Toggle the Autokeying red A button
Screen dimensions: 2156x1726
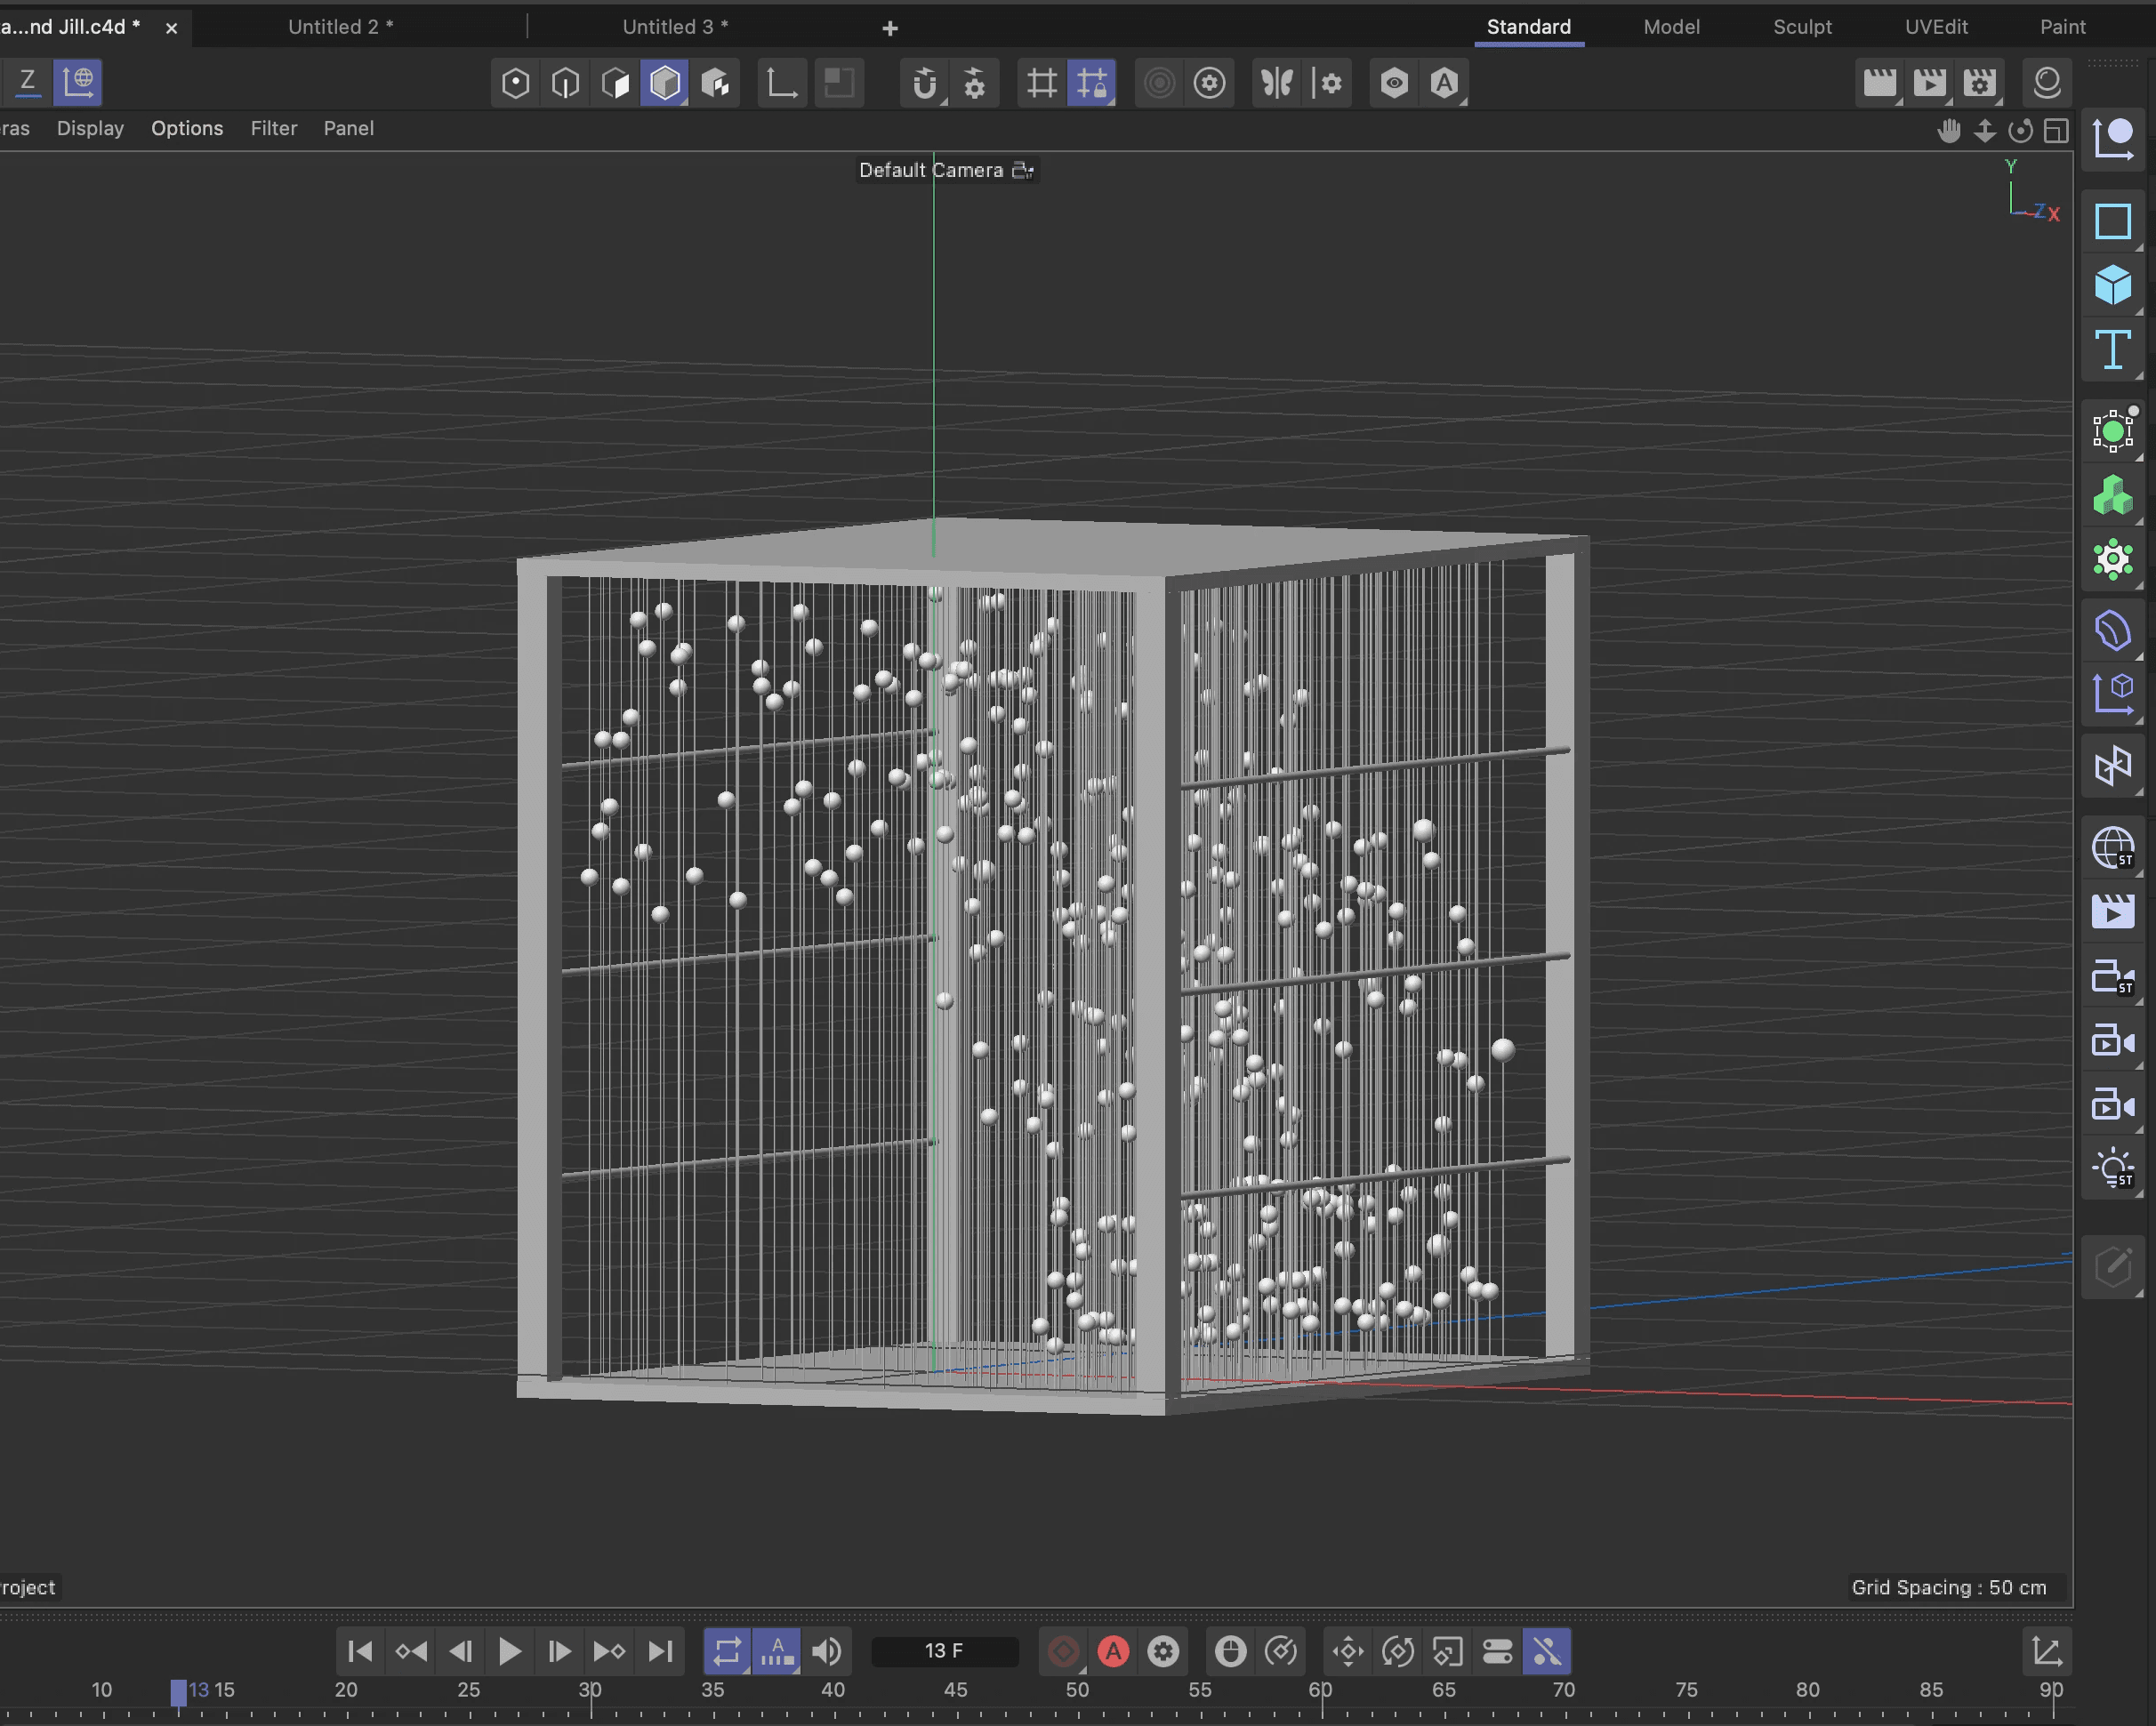[1113, 1651]
